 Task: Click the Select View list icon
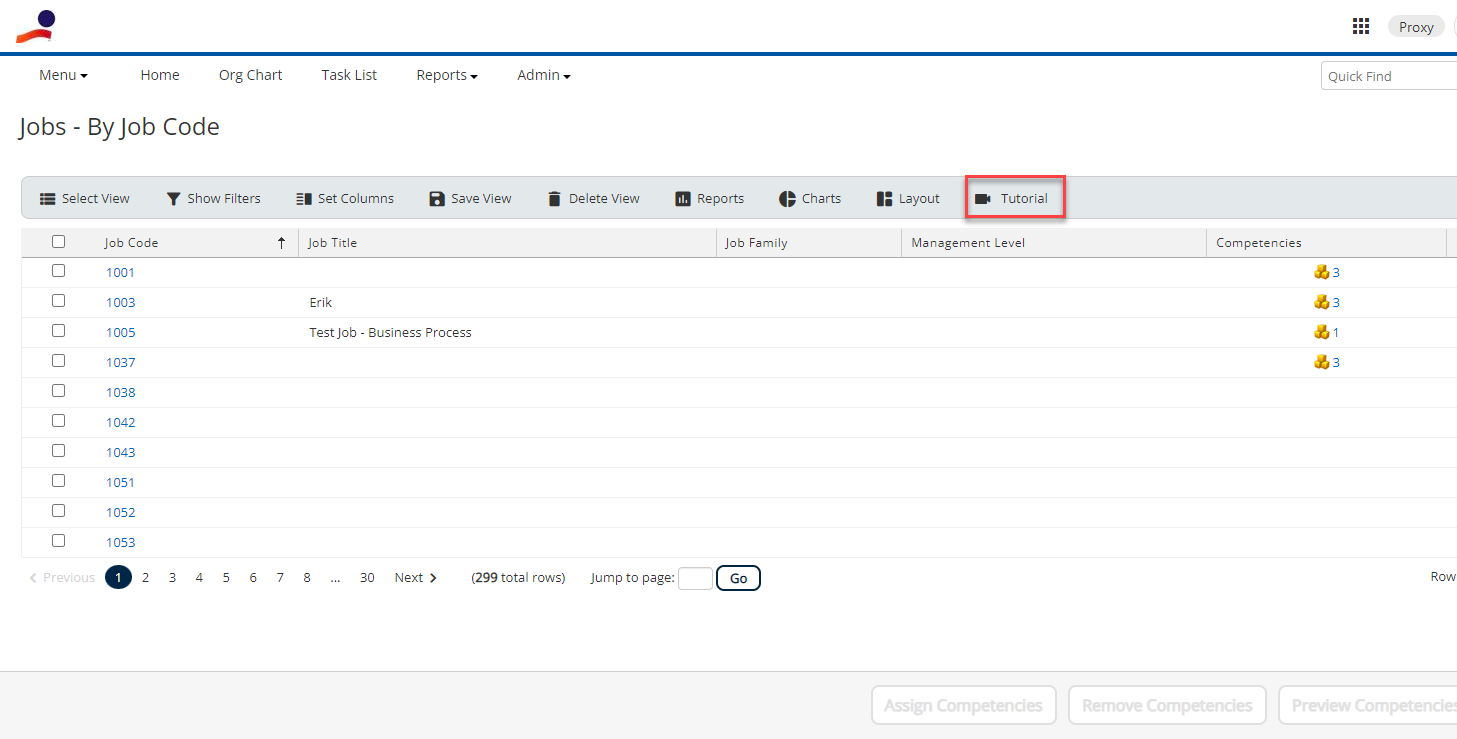point(48,199)
